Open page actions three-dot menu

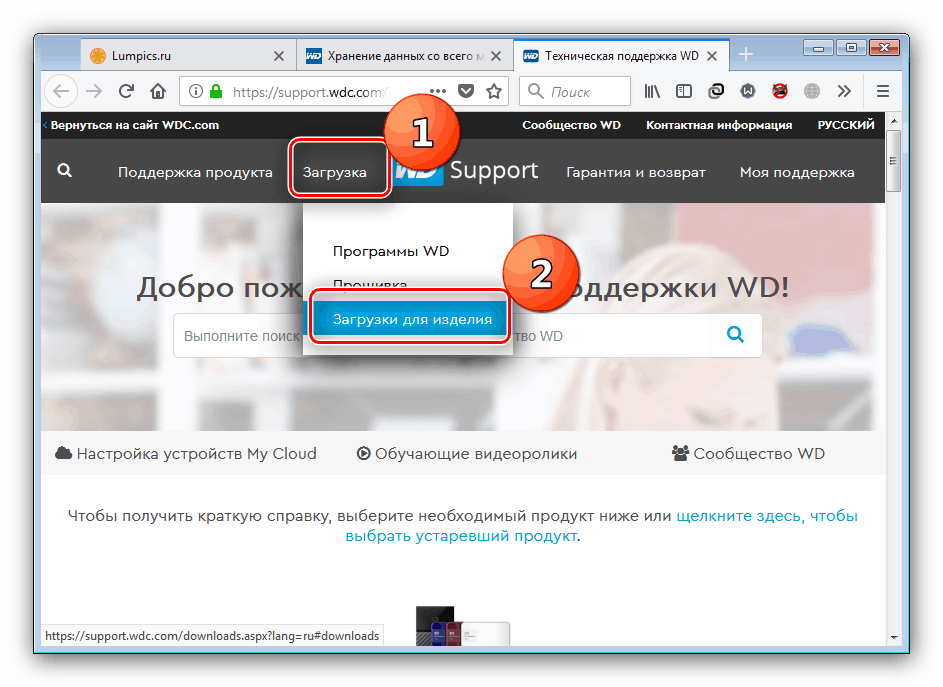point(438,91)
